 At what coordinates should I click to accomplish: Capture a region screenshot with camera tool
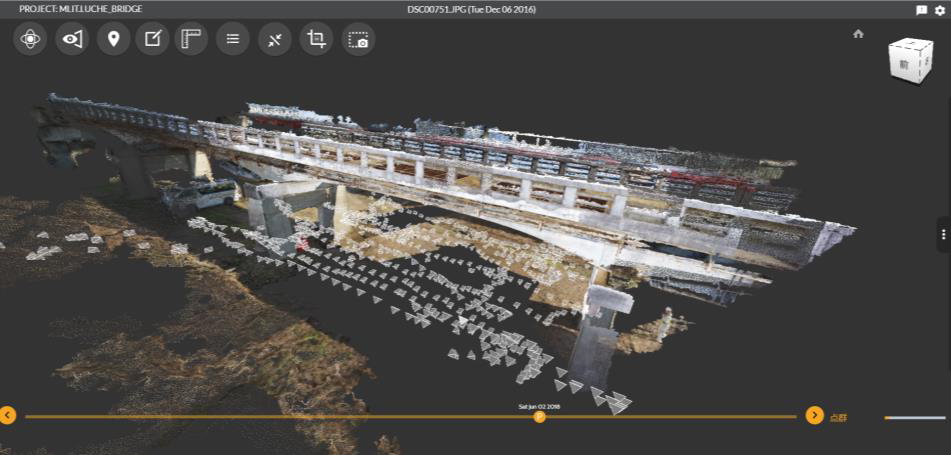tap(358, 39)
